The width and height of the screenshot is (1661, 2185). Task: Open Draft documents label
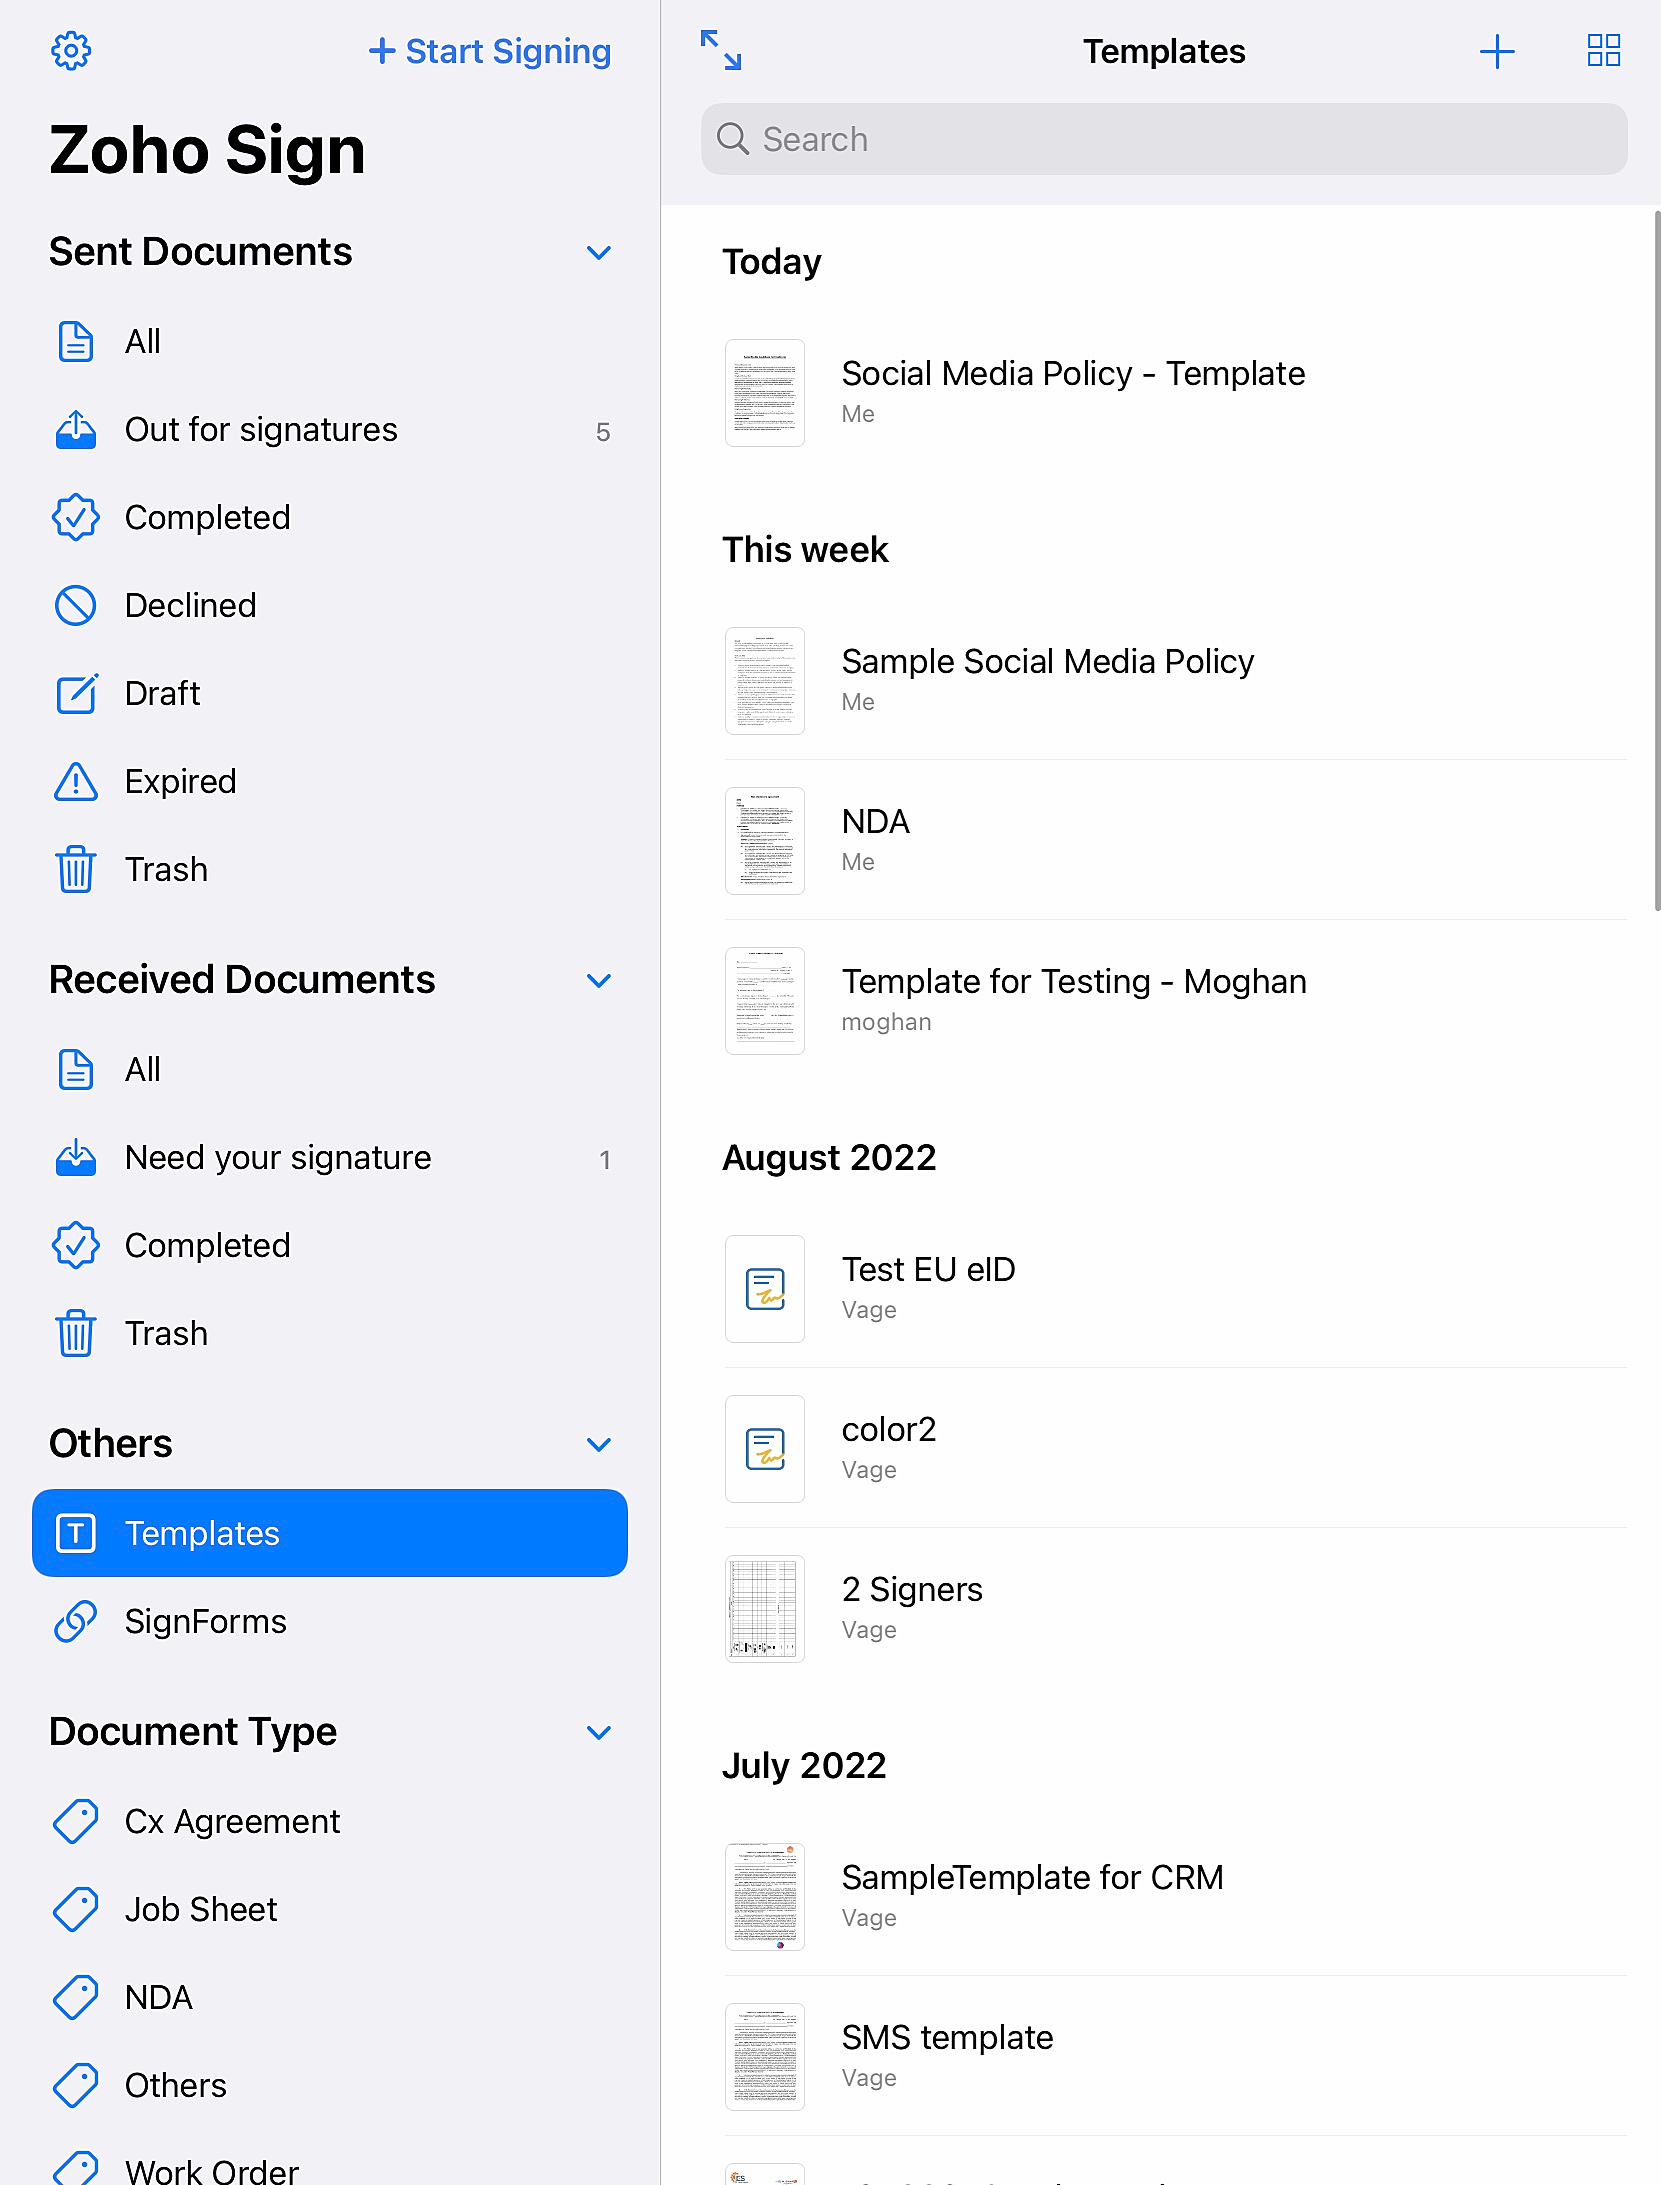[x=162, y=693]
